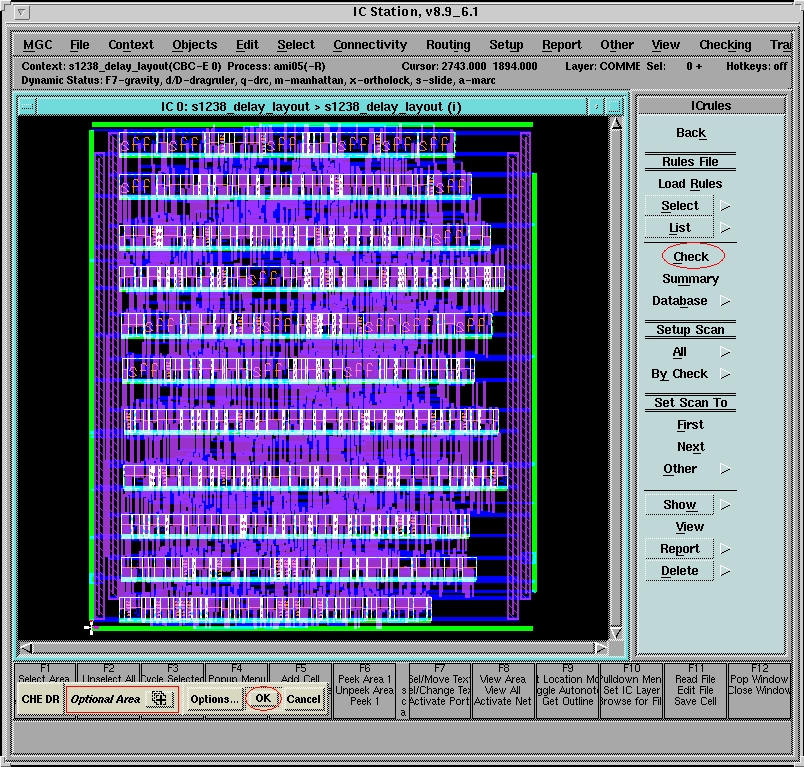This screenshot has height=767, width=804.
Task: Expand the Database submenu arrow
Action: pyautogui.click(x=726, y=301)
